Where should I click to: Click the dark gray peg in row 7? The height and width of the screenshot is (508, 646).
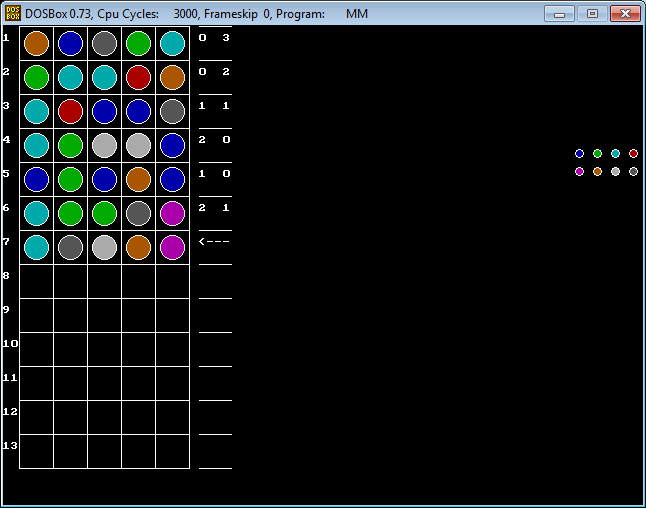click(x=70, y=247)
